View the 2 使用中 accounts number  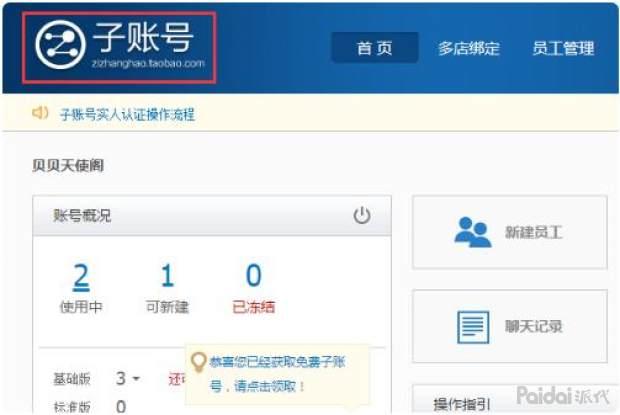click(81, 275)
